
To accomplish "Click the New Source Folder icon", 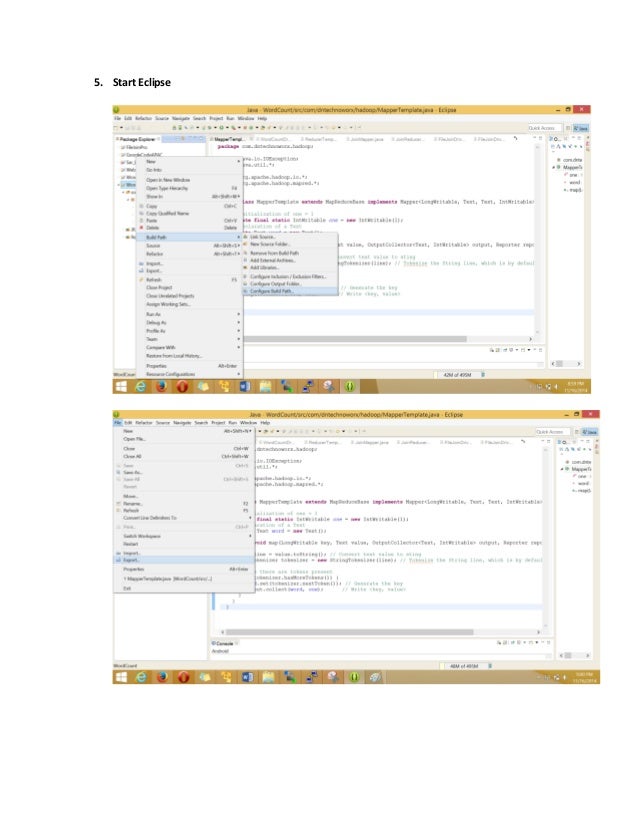I will point(246,244).
